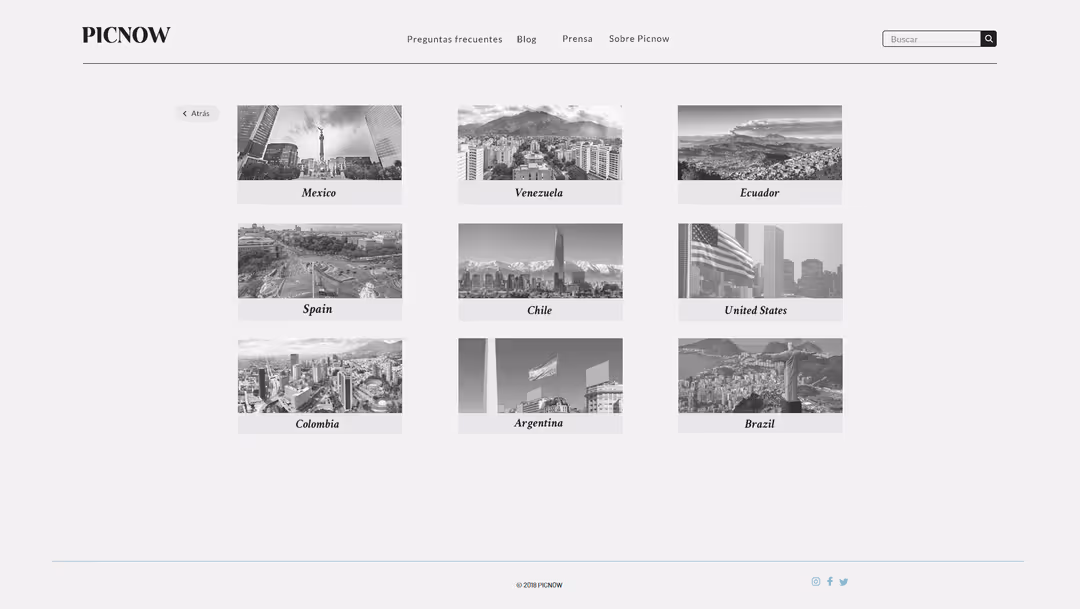The image size is (1080, 609).
Task: Select the Mexico photo thumbnail
Action: click(319, 143)
